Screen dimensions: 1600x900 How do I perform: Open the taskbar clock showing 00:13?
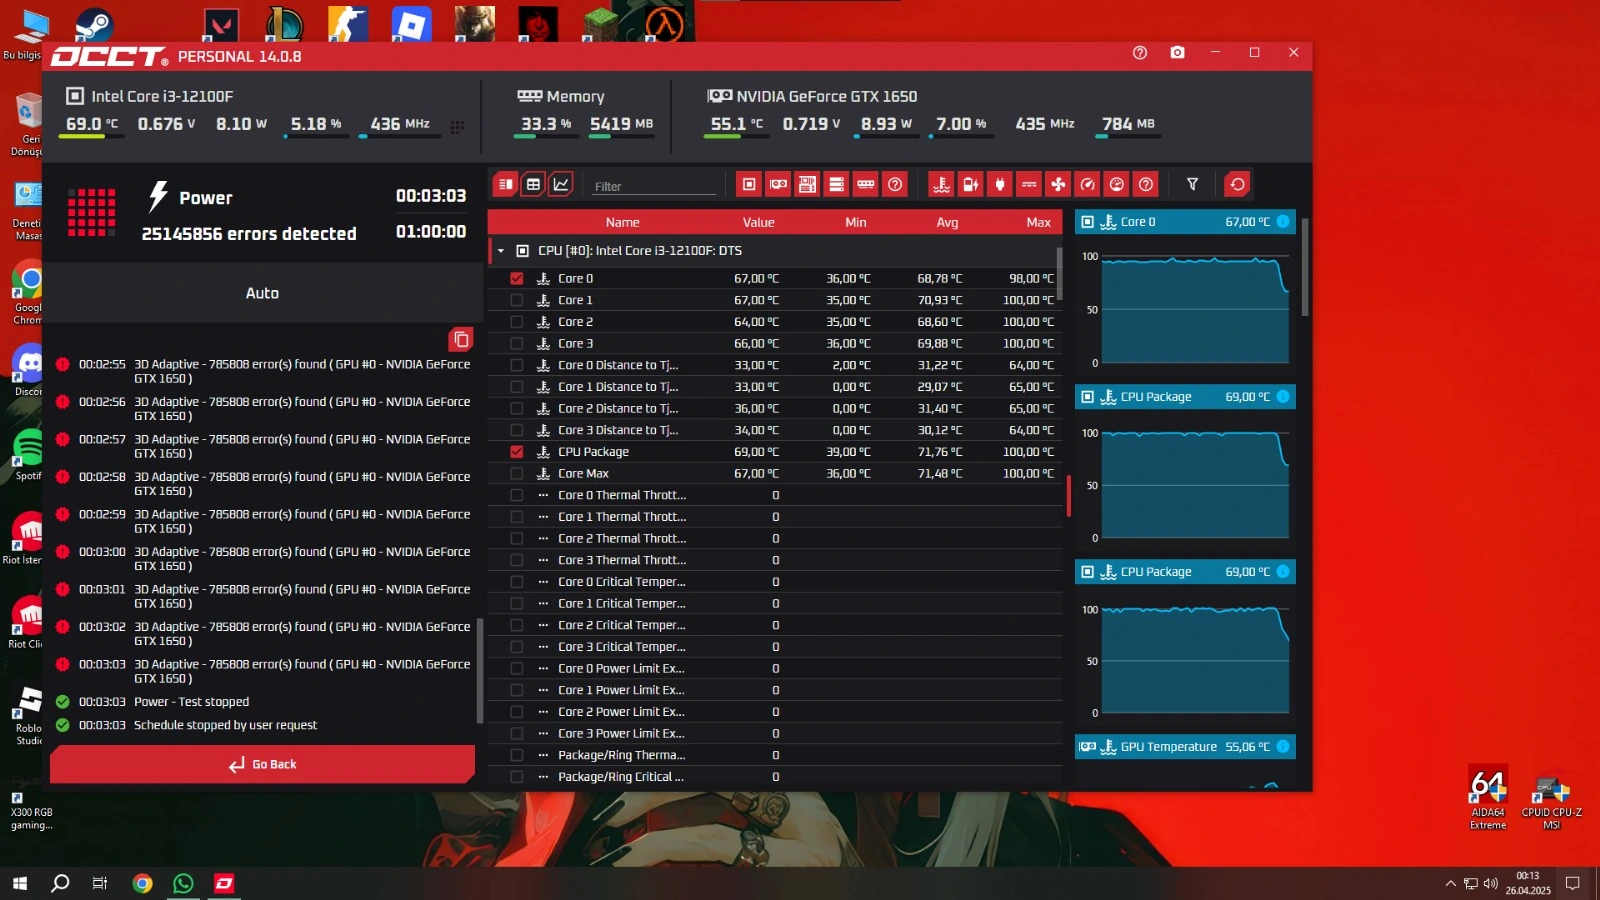pos(1528,883)
